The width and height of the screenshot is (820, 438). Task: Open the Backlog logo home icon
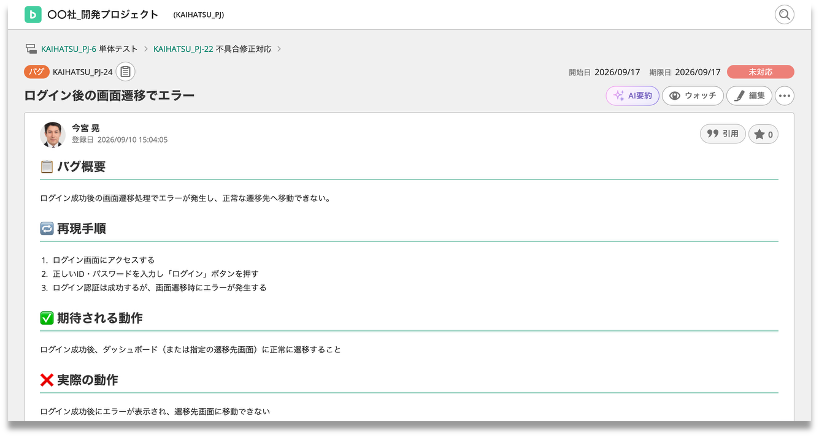[x=33, y=15]
